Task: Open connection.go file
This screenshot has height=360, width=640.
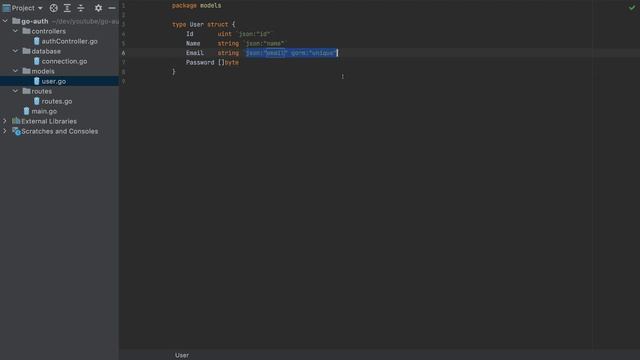Action: 64,61
